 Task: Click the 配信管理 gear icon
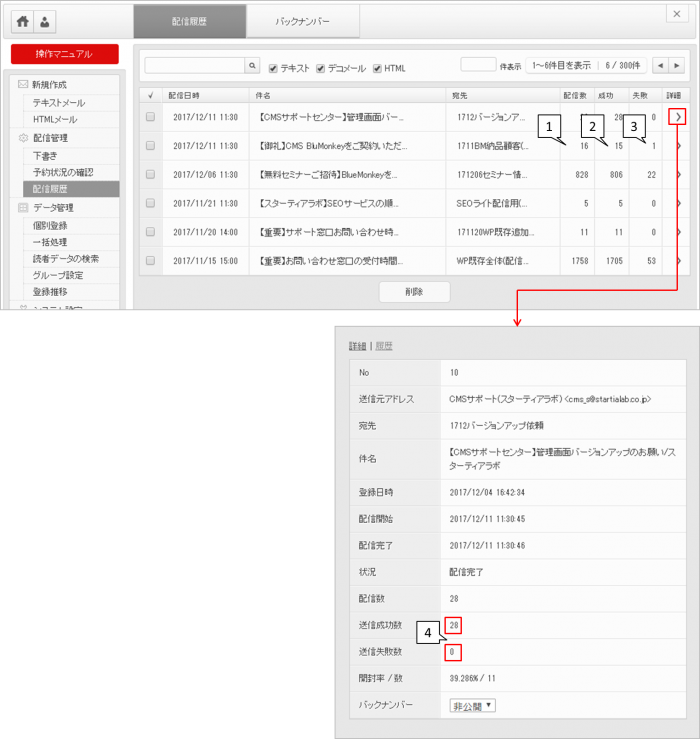[23, 138]
